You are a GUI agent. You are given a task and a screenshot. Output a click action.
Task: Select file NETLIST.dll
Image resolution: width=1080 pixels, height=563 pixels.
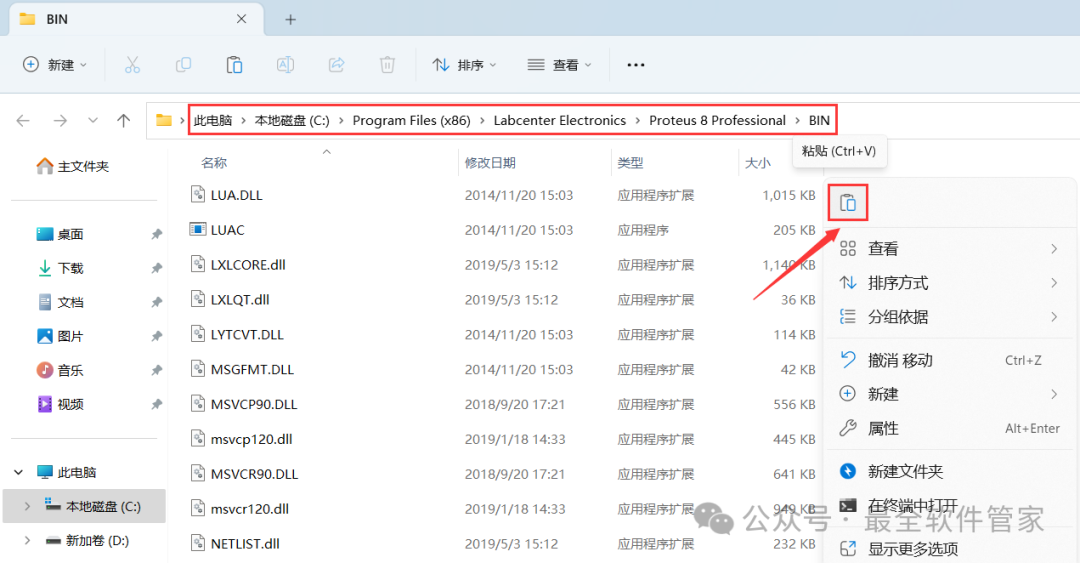tap(245, 544)
